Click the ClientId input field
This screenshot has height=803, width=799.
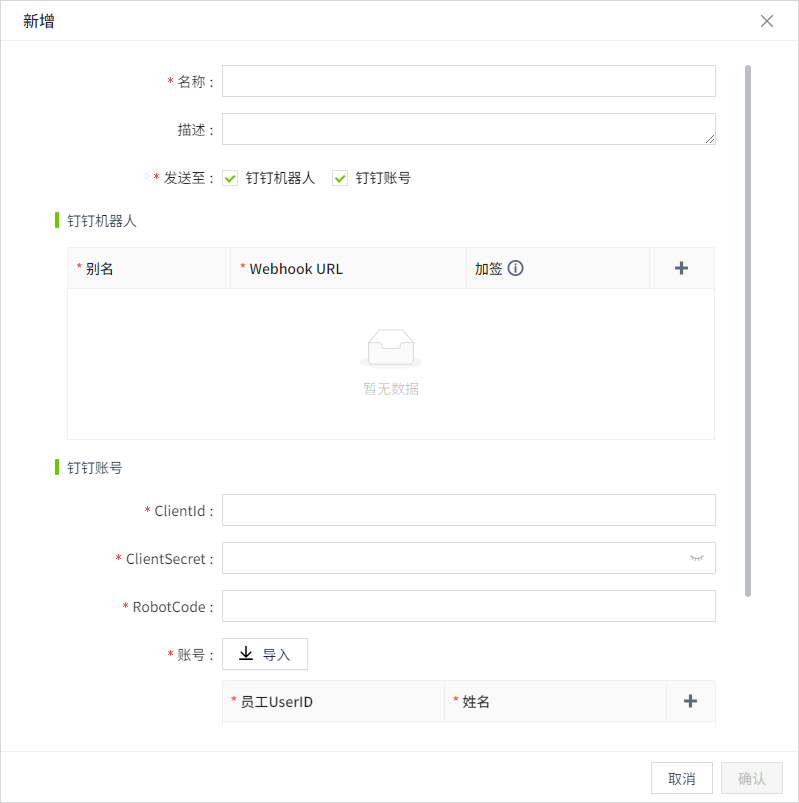click(x=468, y=510)
